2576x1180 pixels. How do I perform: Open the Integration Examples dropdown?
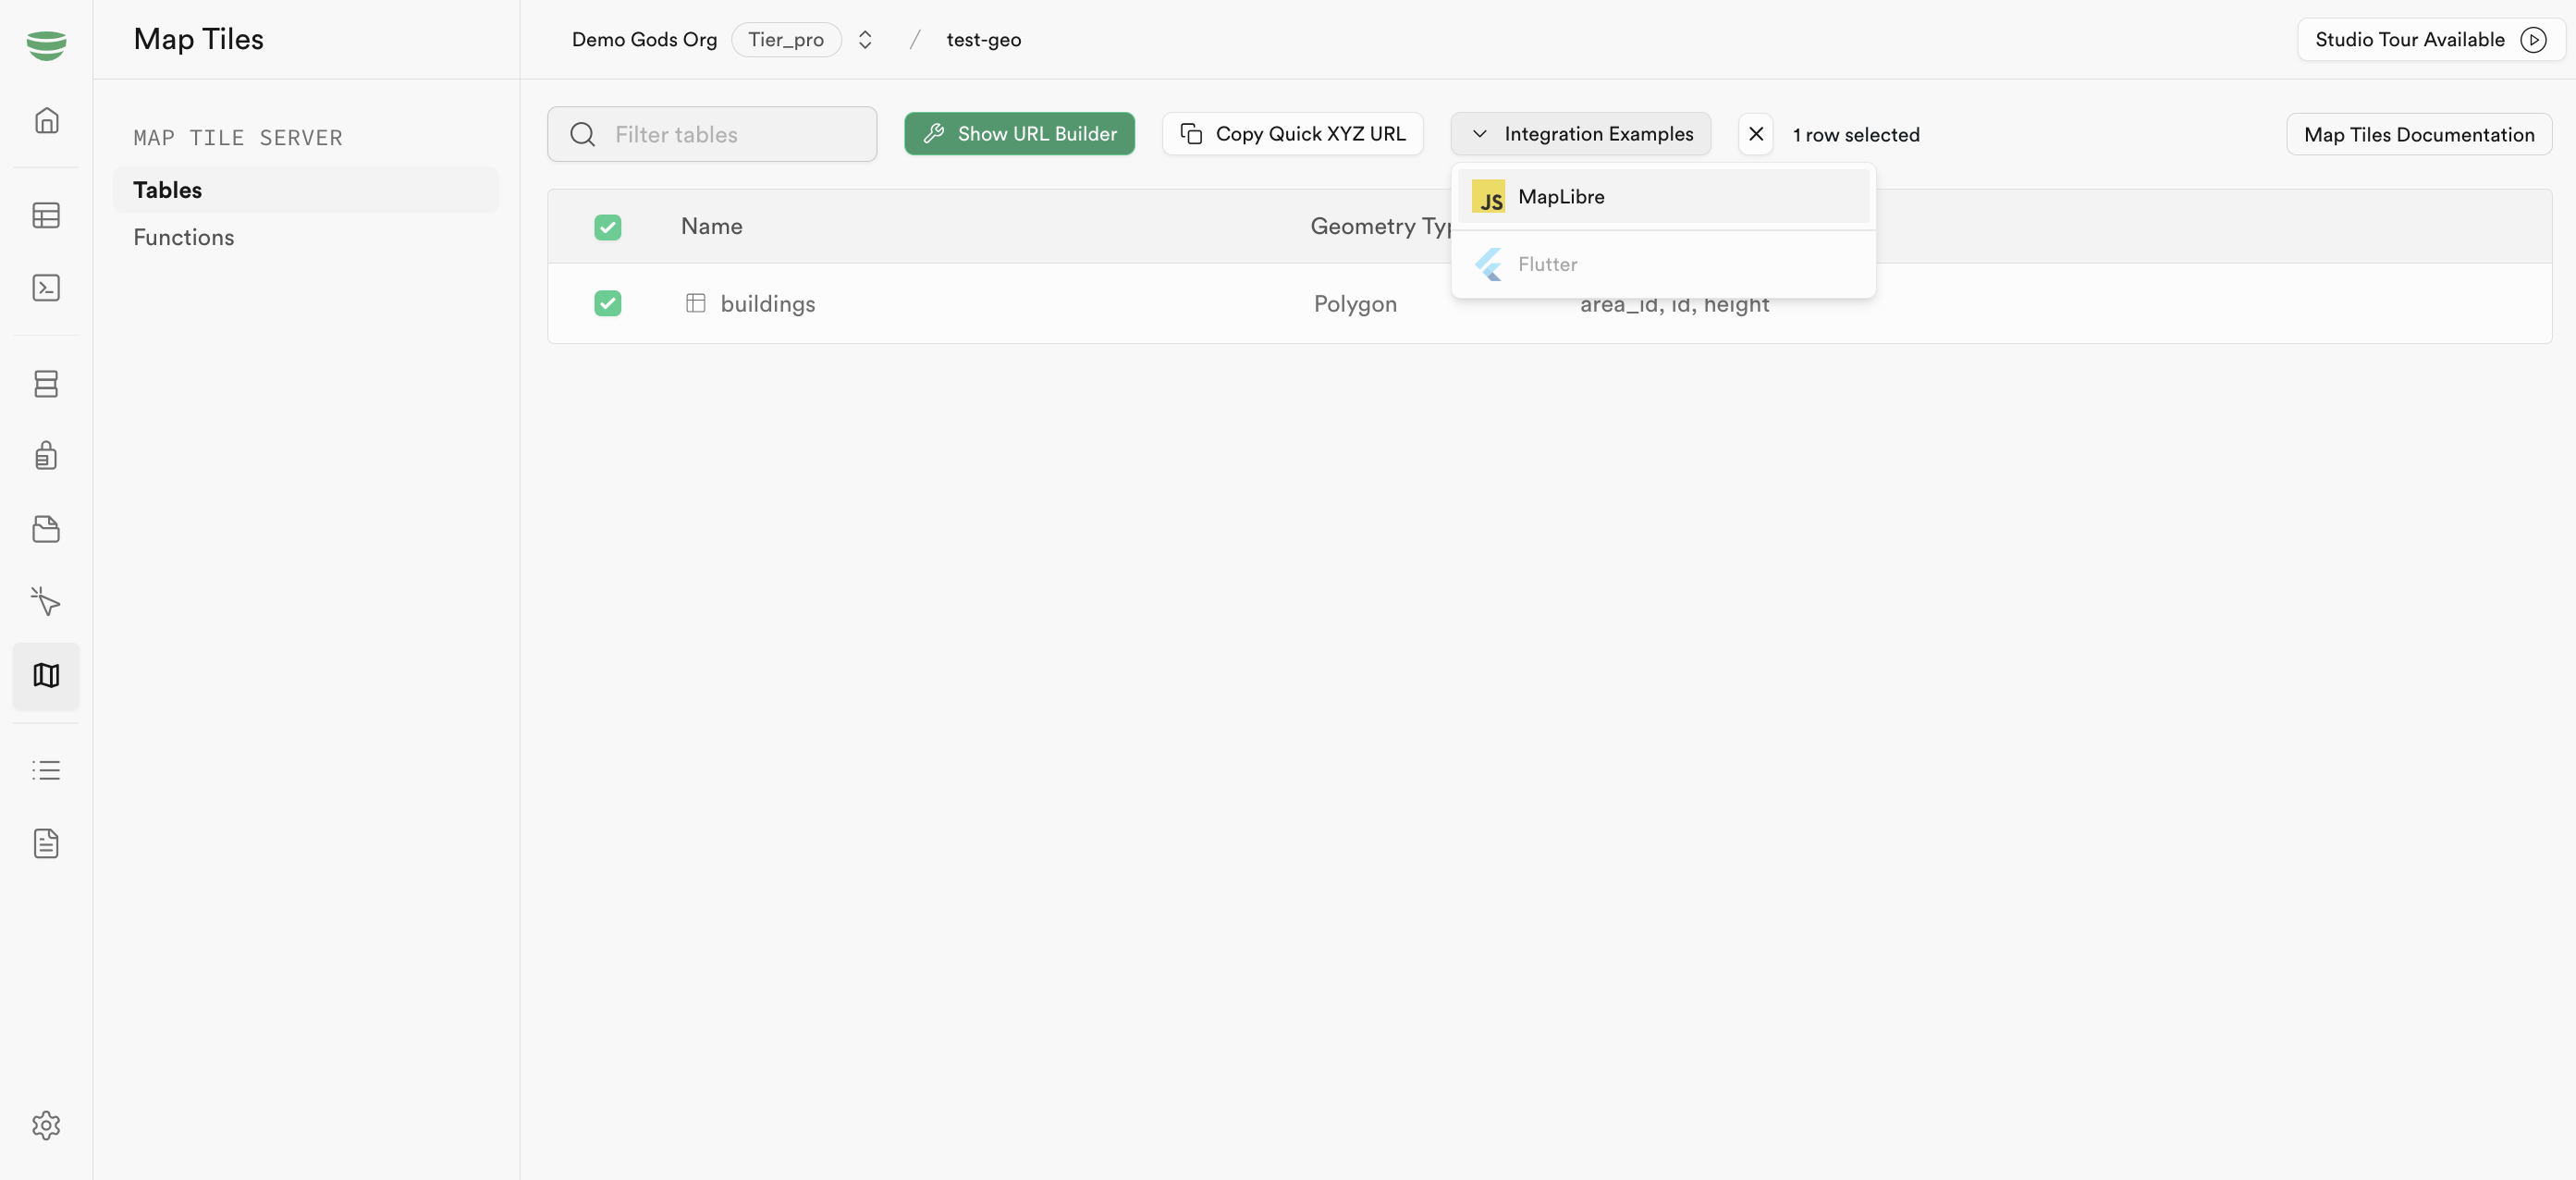click(x=1580, y=133)
